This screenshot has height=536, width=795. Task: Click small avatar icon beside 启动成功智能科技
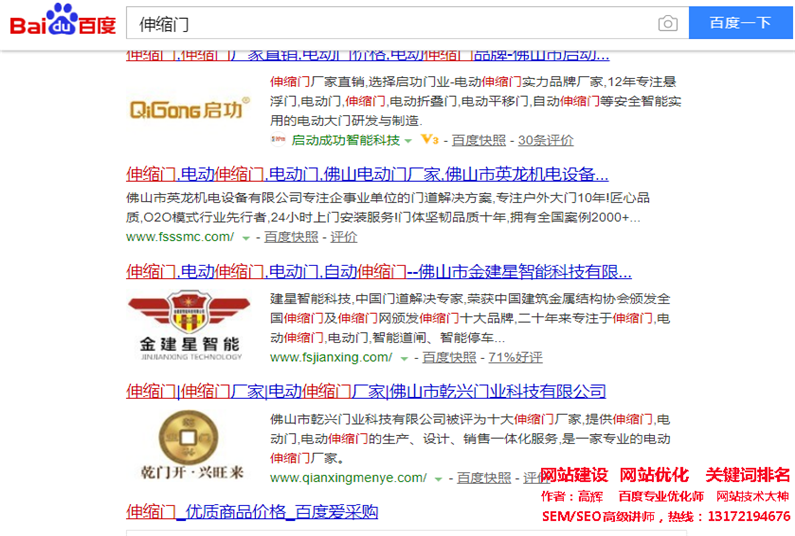[278, 139]
